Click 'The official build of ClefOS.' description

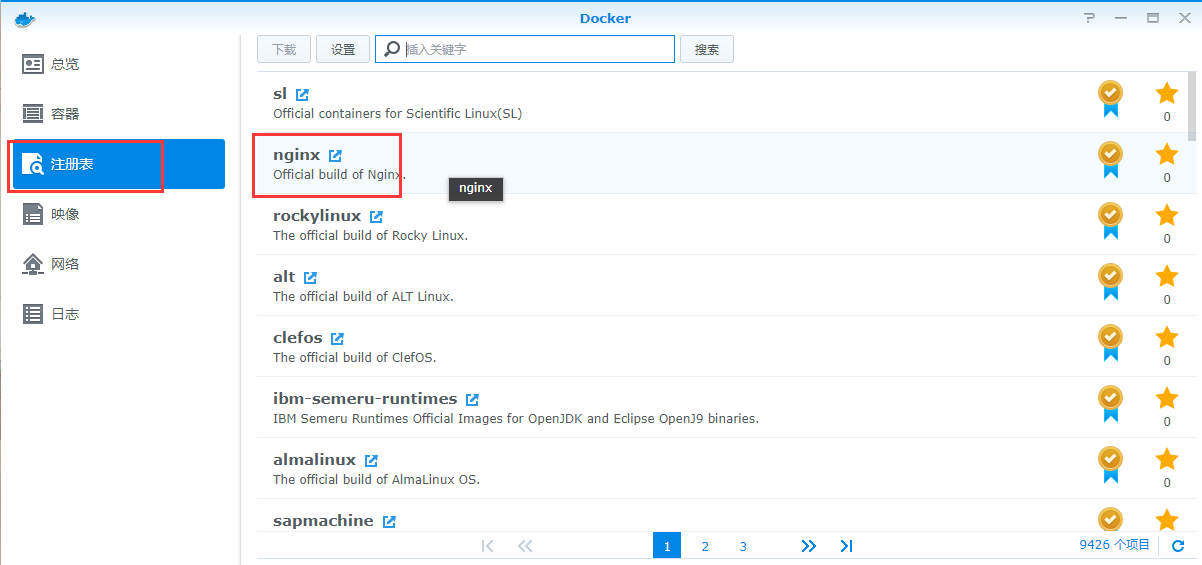coord(354,358)
